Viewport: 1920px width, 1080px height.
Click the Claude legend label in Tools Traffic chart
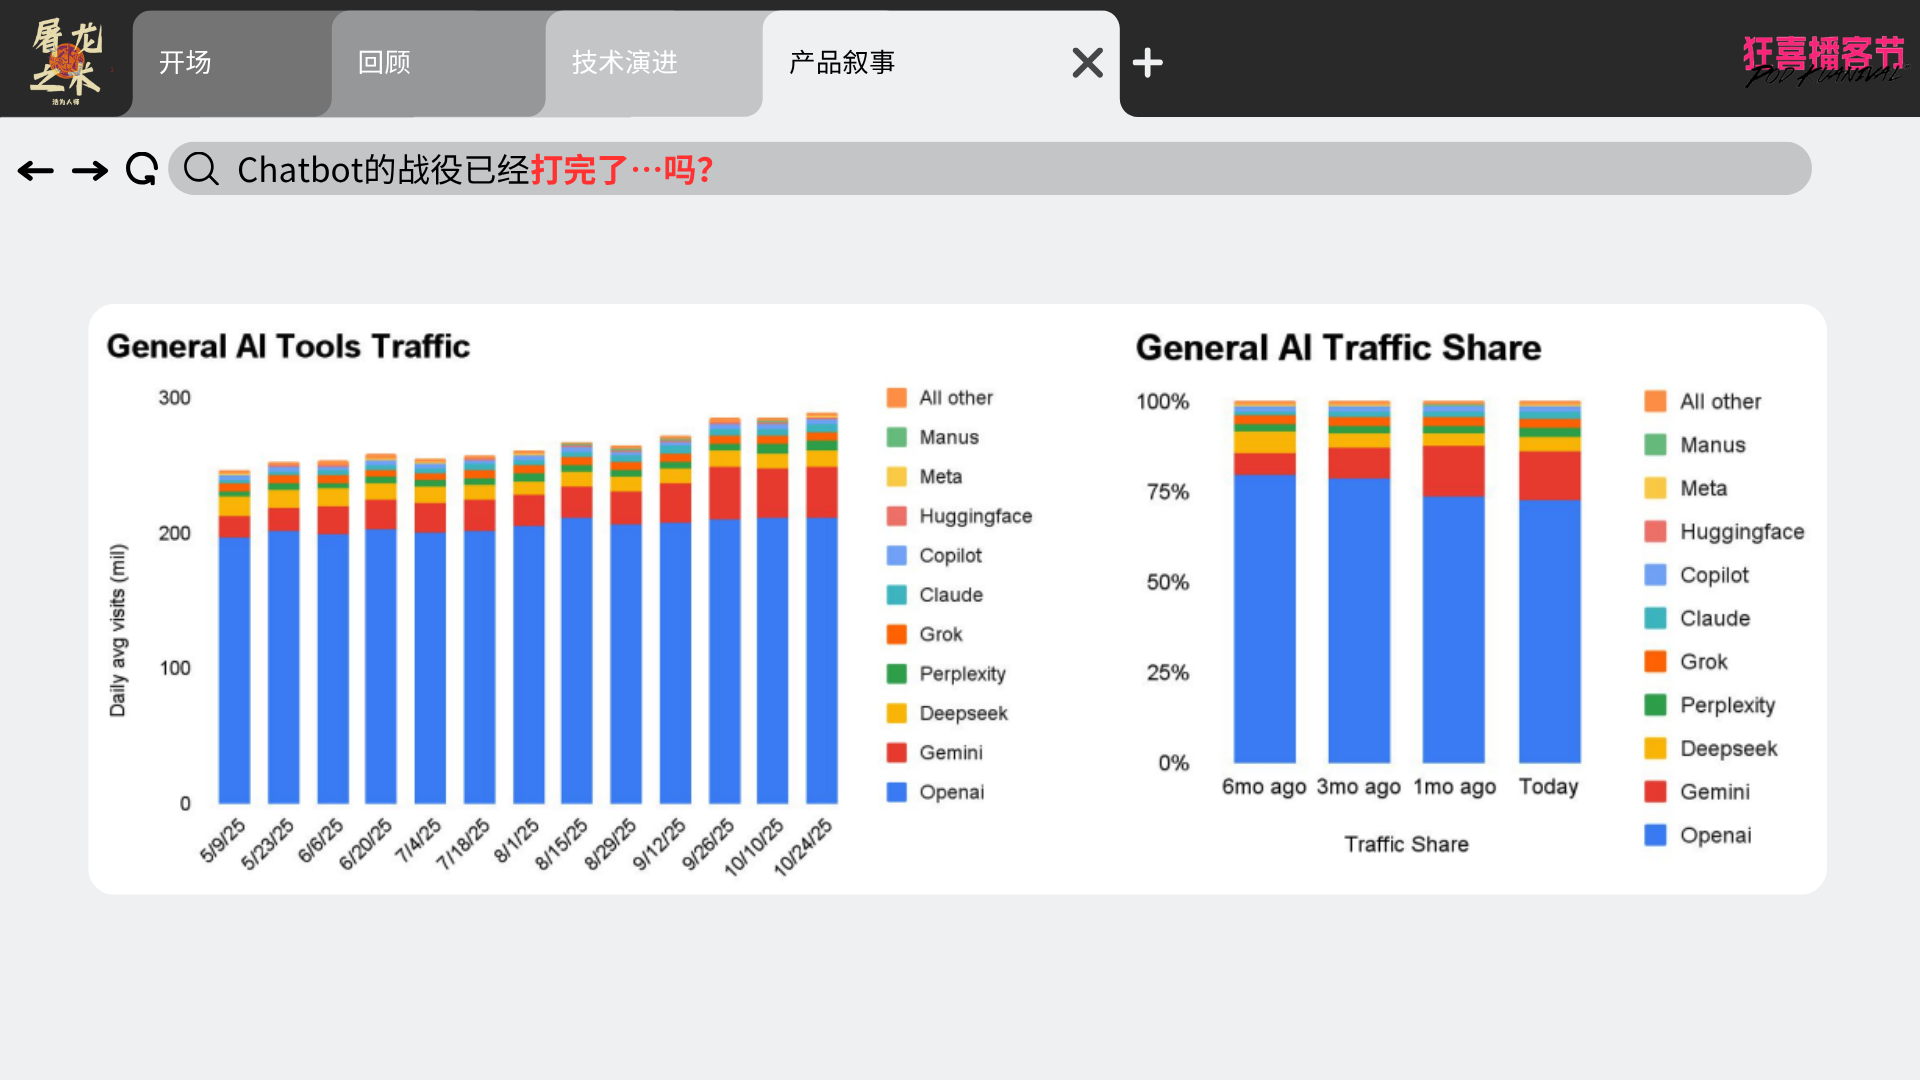[950, 595]
